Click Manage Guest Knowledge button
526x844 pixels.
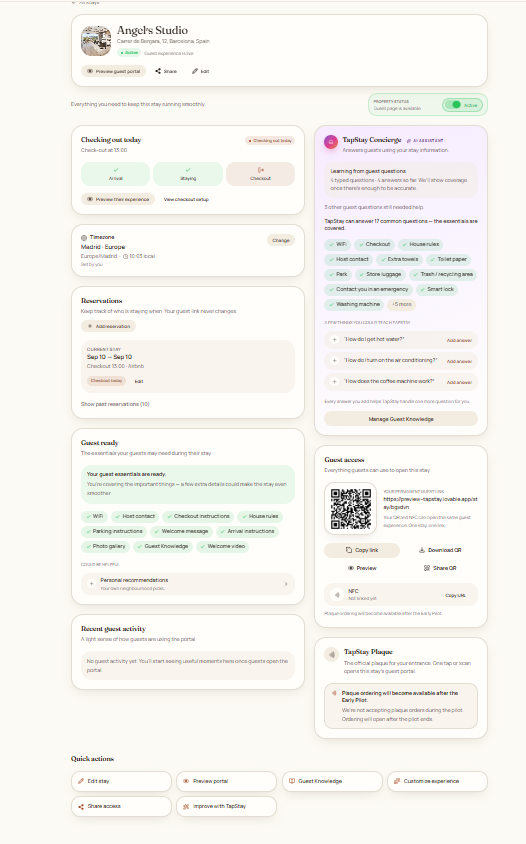[x=401, y=419]
